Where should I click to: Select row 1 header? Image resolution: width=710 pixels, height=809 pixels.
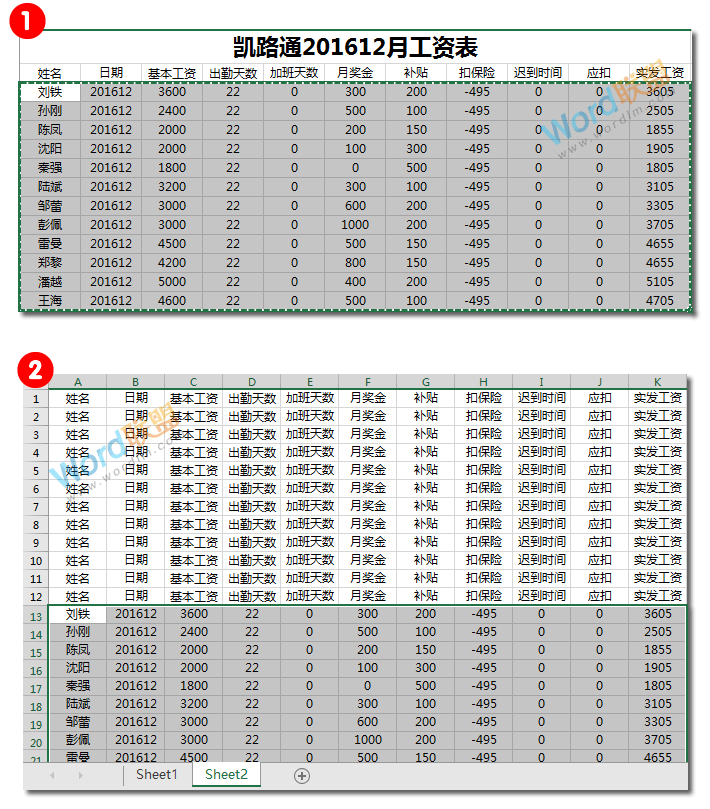(x=36, y=399)
